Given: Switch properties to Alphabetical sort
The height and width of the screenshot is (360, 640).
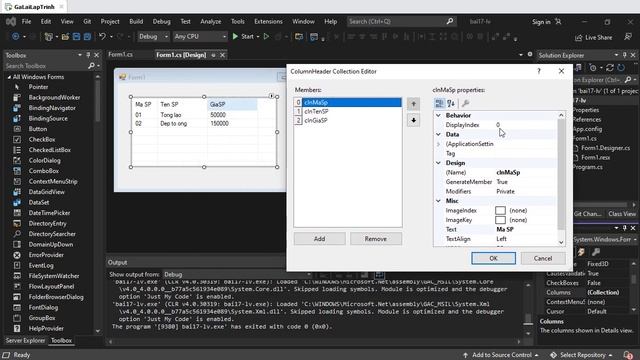Looking at the screenshot, I should click(451, 103).
